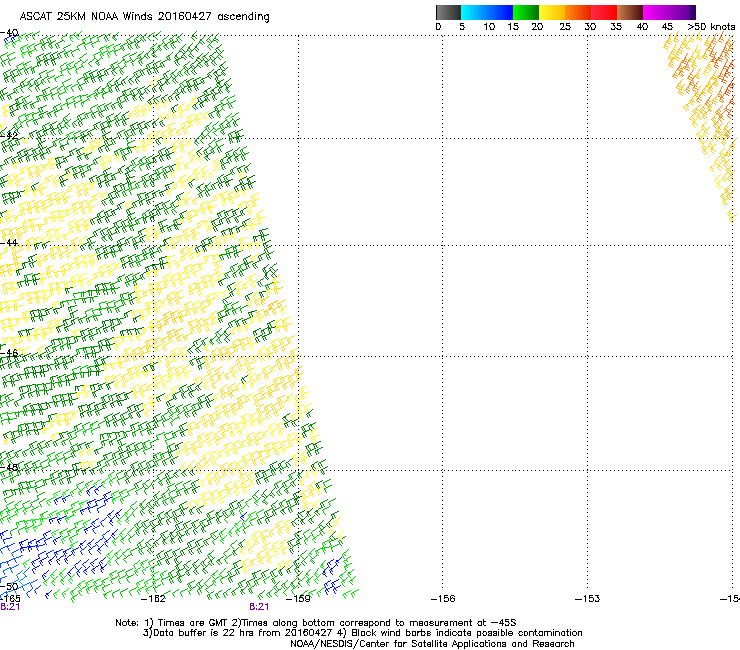This screenshot has width=740, height=650.
Task: Click the red 30-35 knots color band
Action: coord(604,12)
